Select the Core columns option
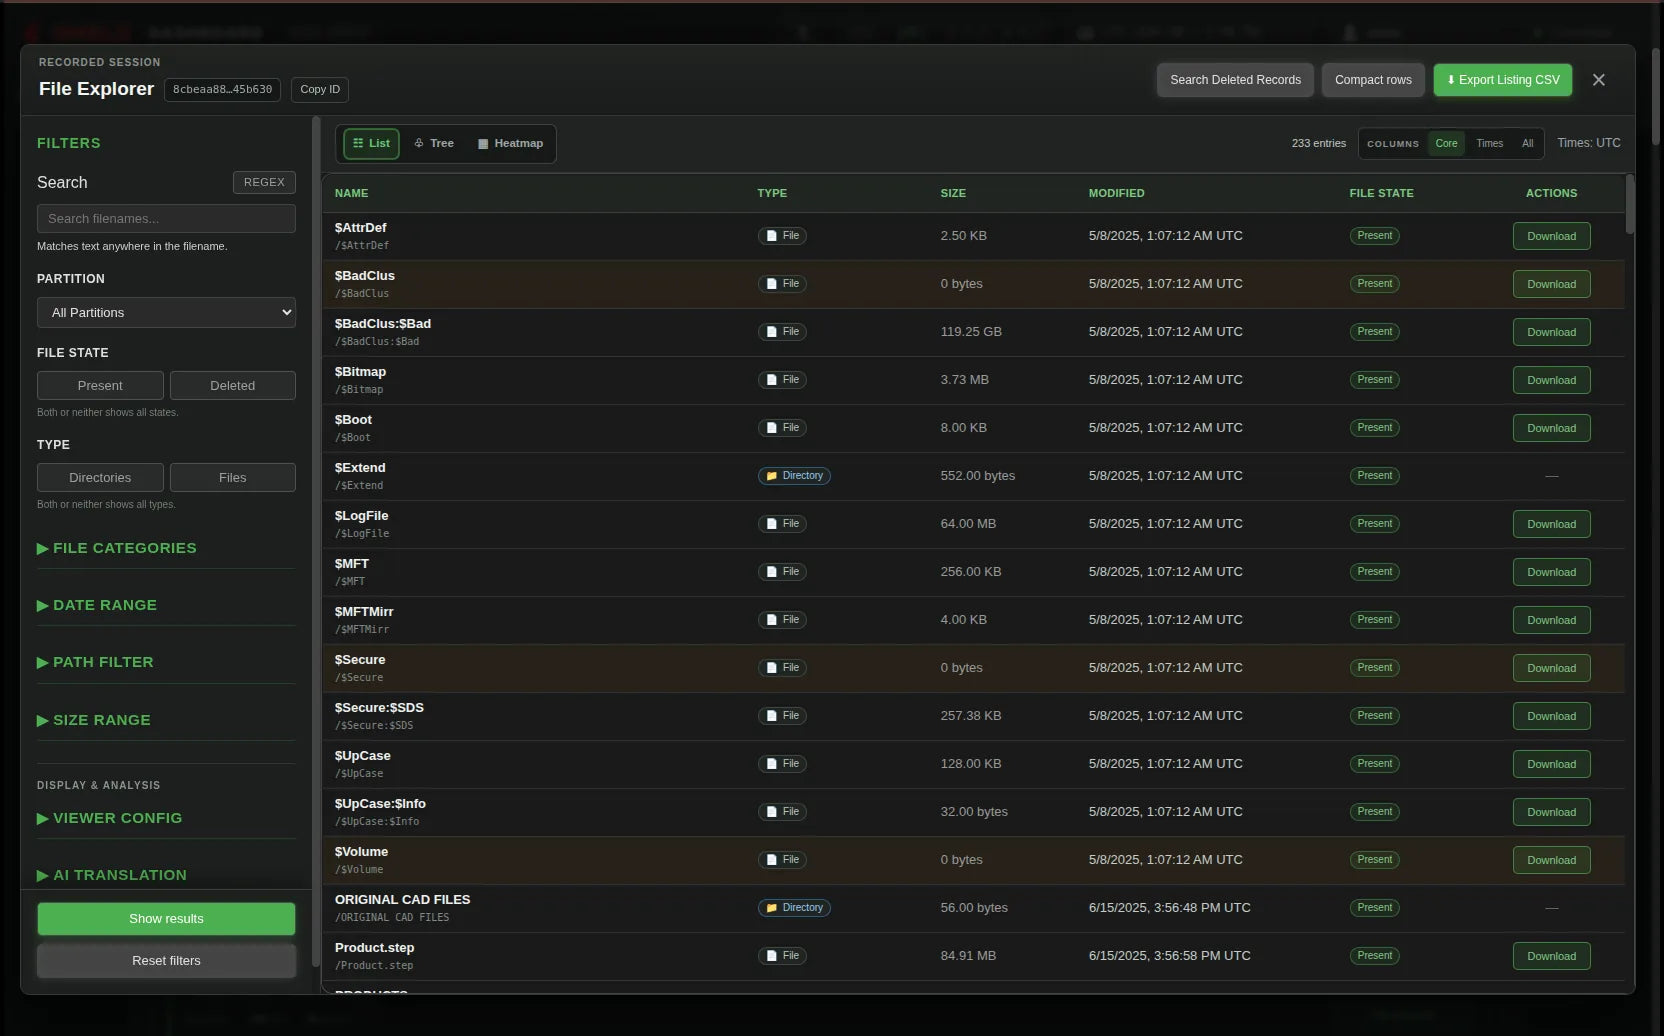The image size is (1664, 1036). click(1446, 144)
